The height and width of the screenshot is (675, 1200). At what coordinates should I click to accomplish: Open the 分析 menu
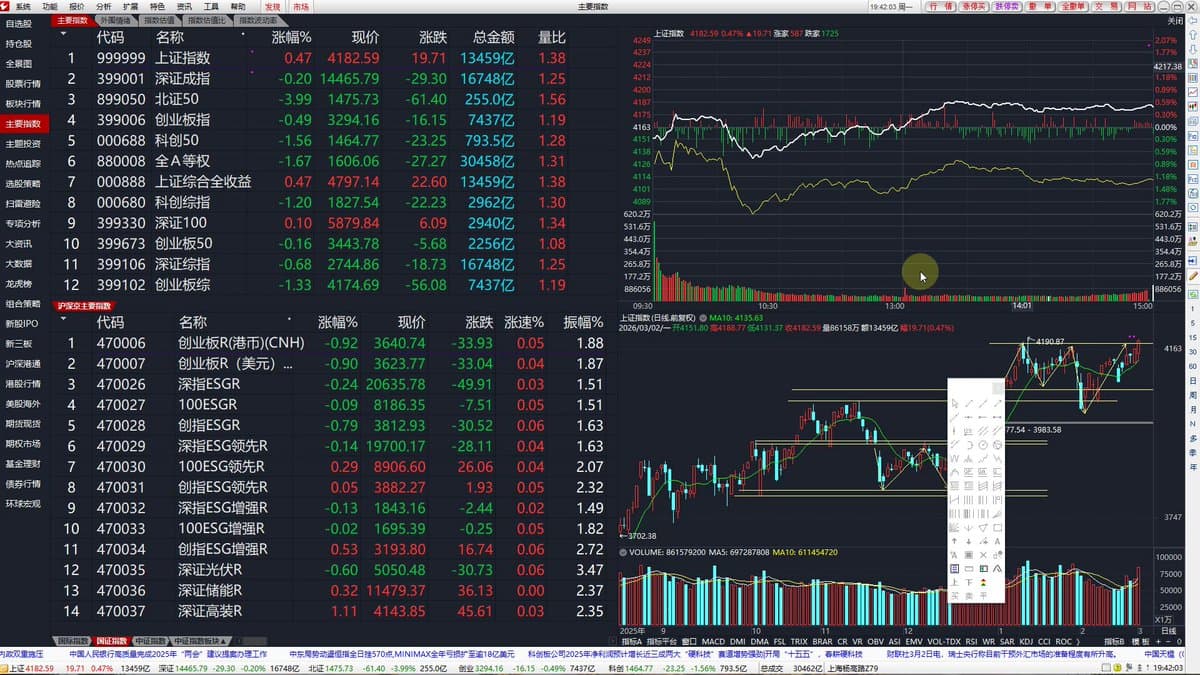click(x=104, y=6)
